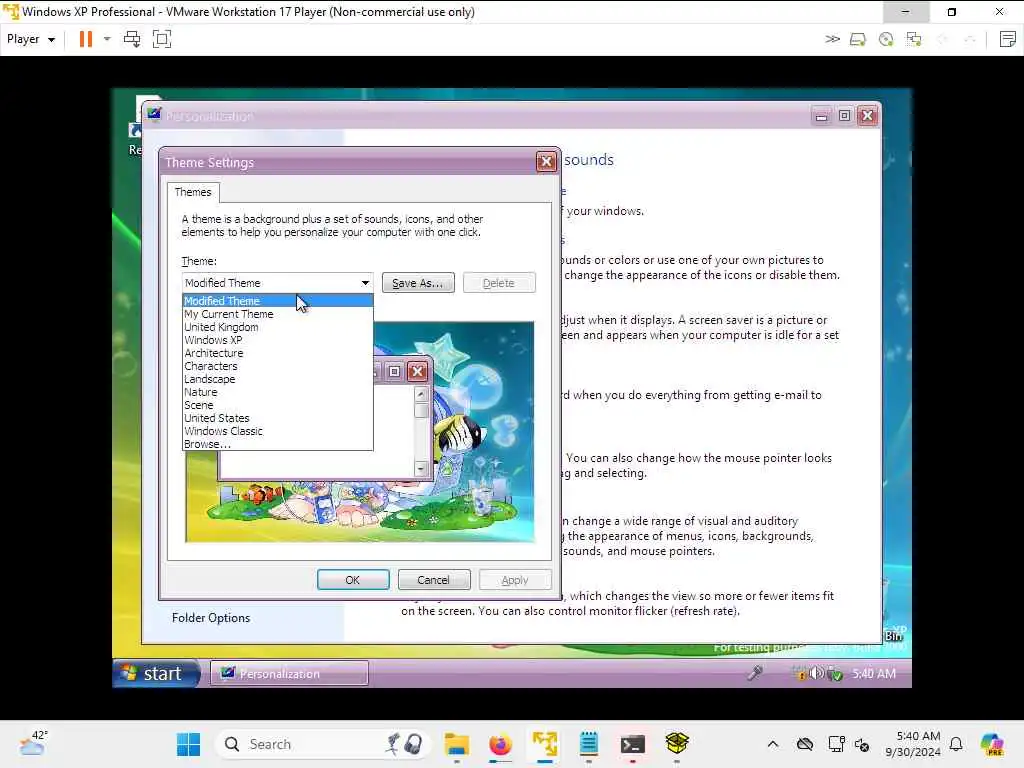The height and width of the screenshot is (768, 1024).
Task: Select the Themes tab
Action: tap(193, 192)
